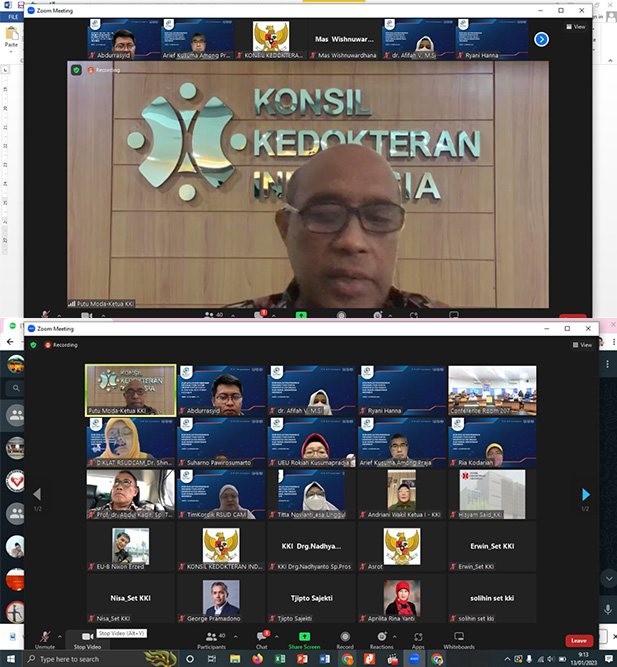Open notification center in system tray

608,659
